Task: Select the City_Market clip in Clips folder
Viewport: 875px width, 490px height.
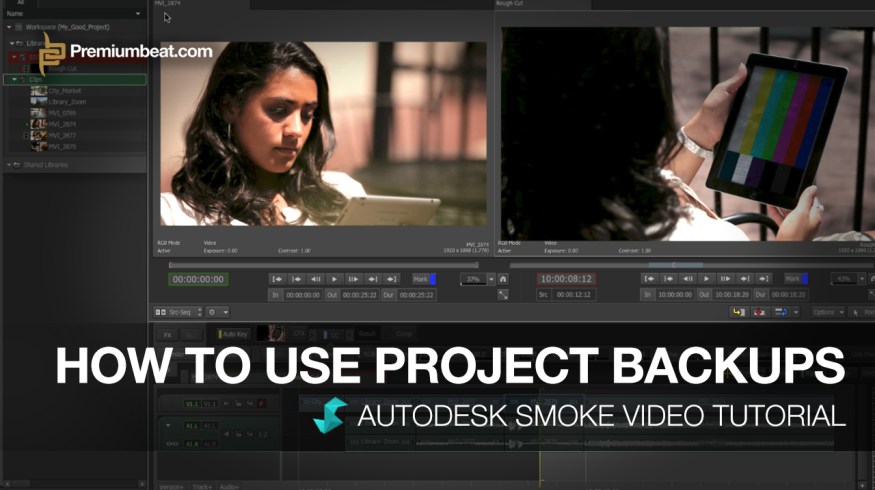Action: coord(63,91)
